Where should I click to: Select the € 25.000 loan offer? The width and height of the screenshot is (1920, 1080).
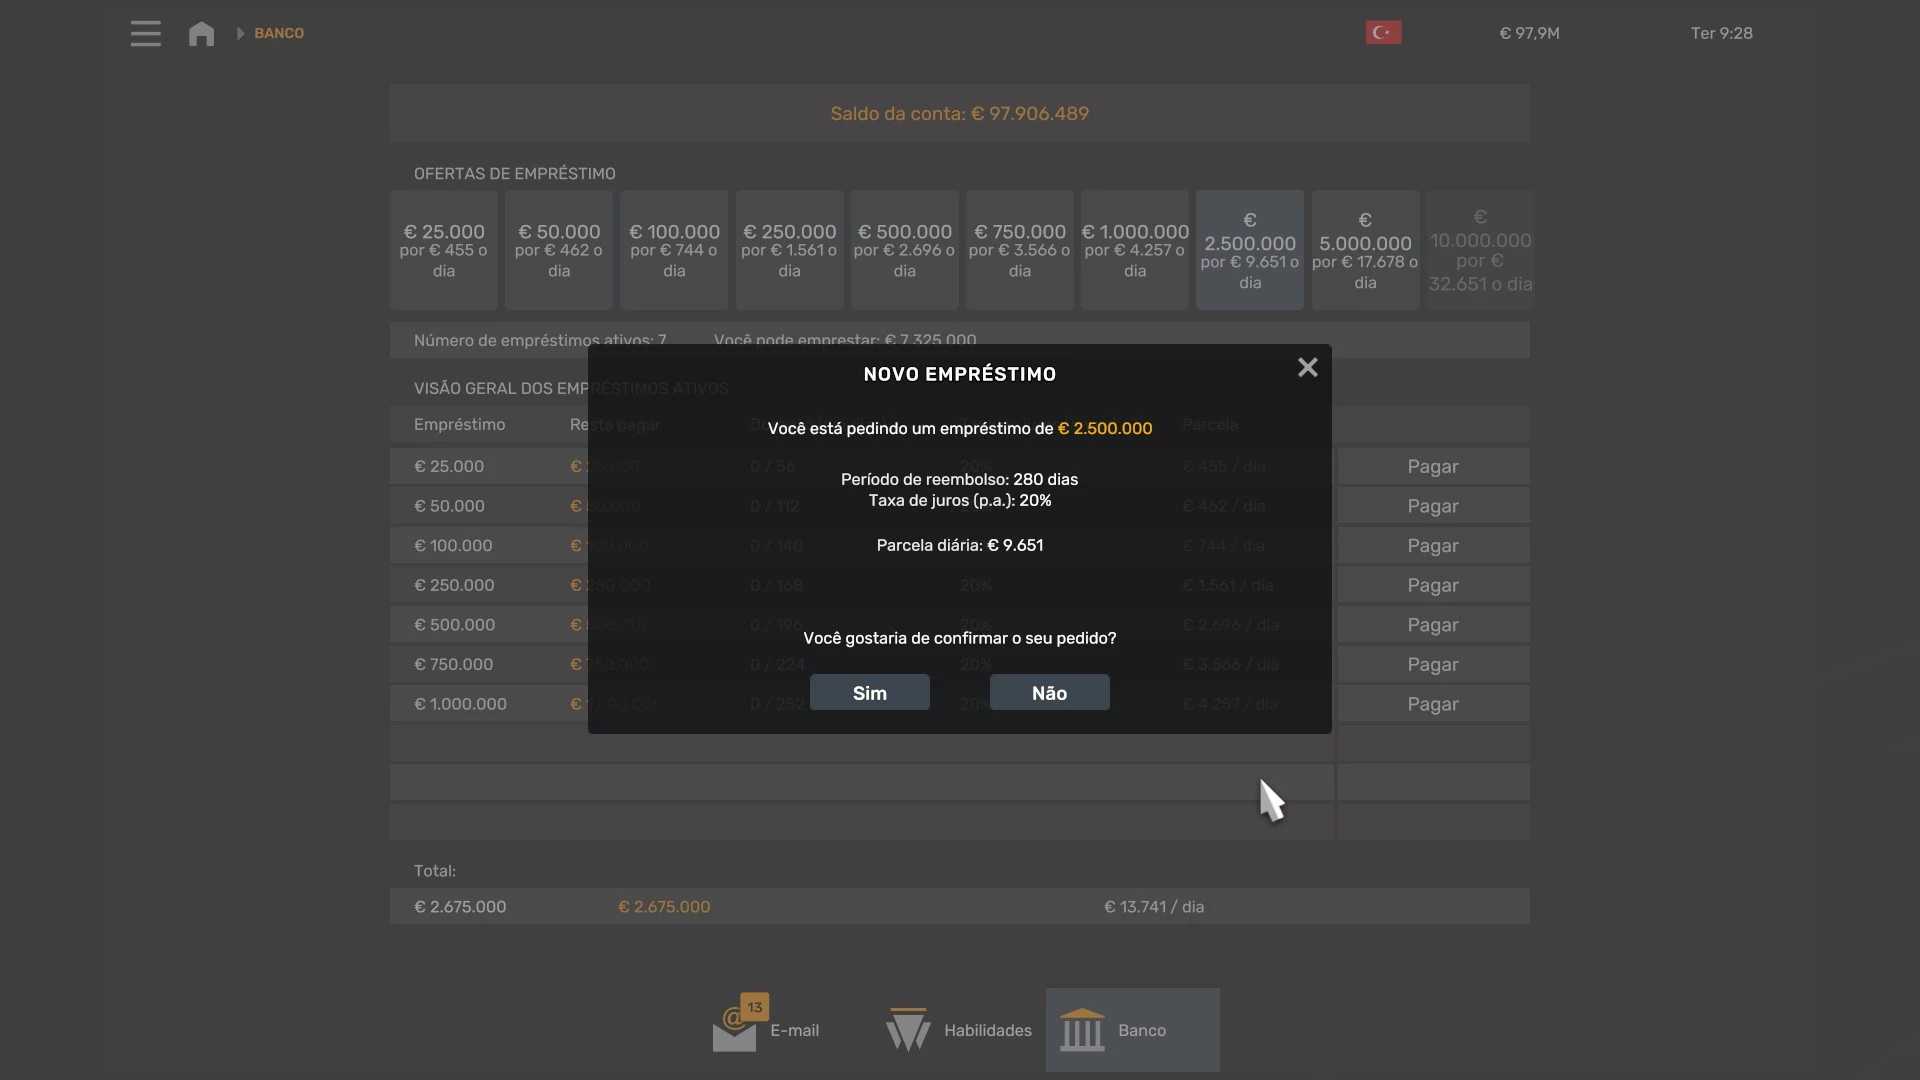444,250
